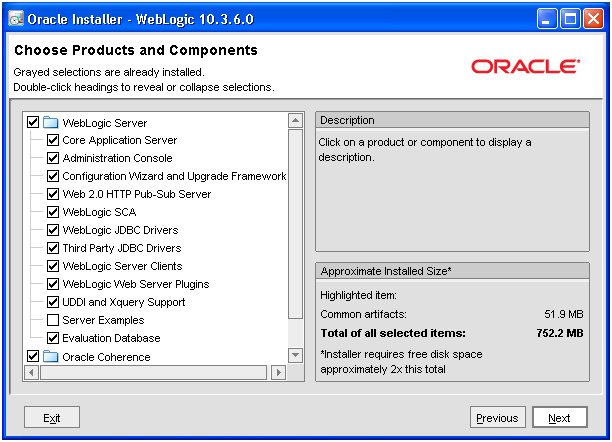Close the Oracle Installer window
612x442 pixels.
pos(593,19)
